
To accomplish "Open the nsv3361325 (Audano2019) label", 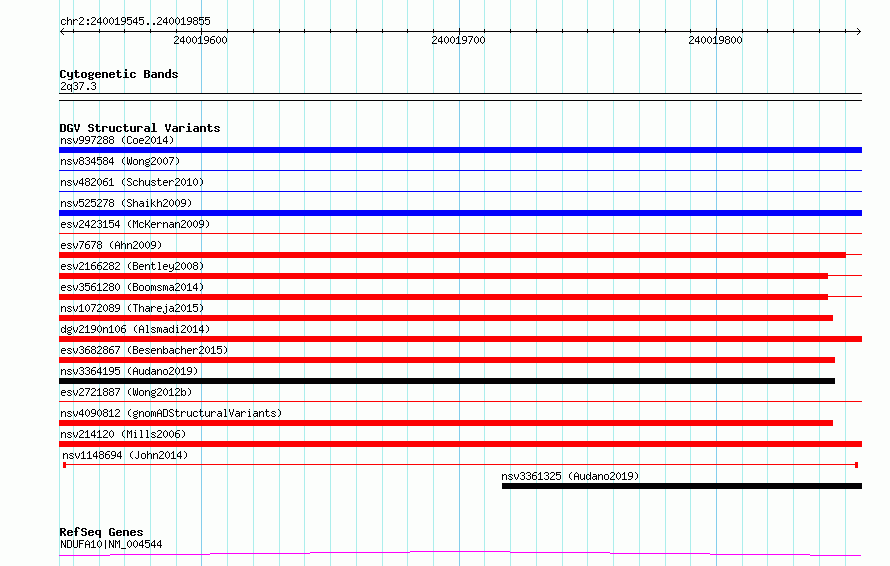I will [x=570, y=476].
